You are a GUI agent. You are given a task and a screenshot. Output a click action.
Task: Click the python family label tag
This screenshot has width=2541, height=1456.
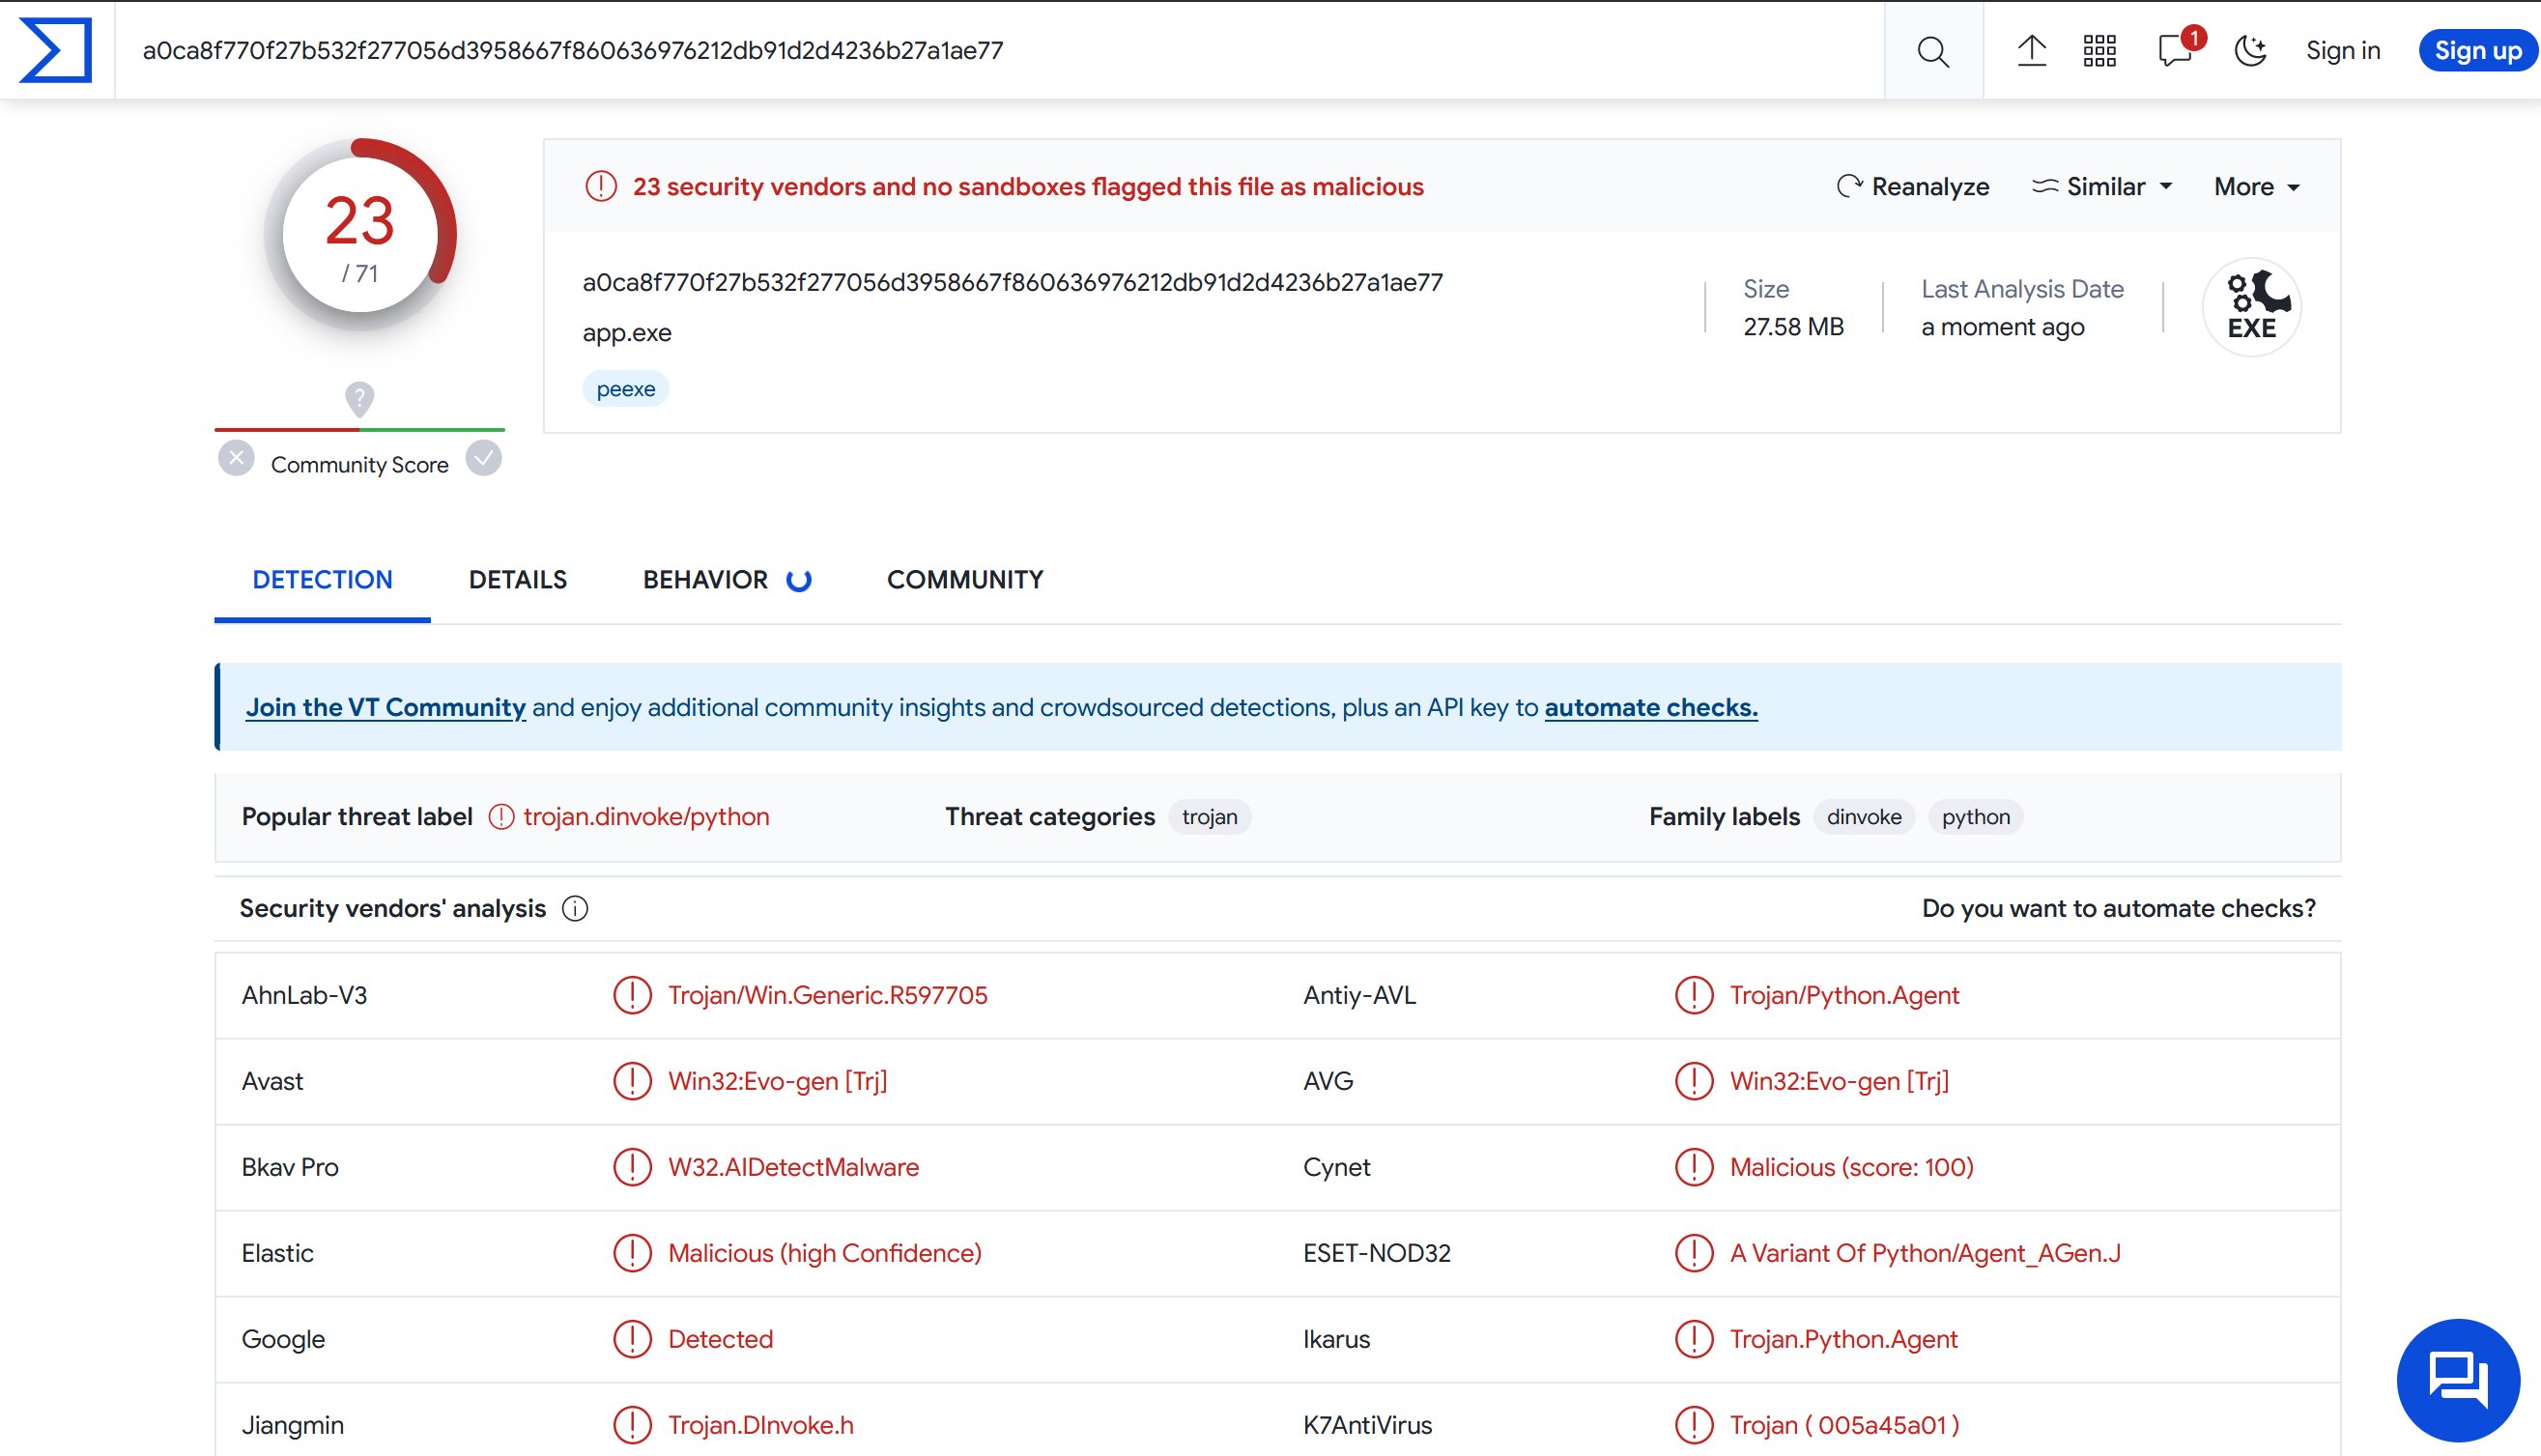[x=1975, y=817]
